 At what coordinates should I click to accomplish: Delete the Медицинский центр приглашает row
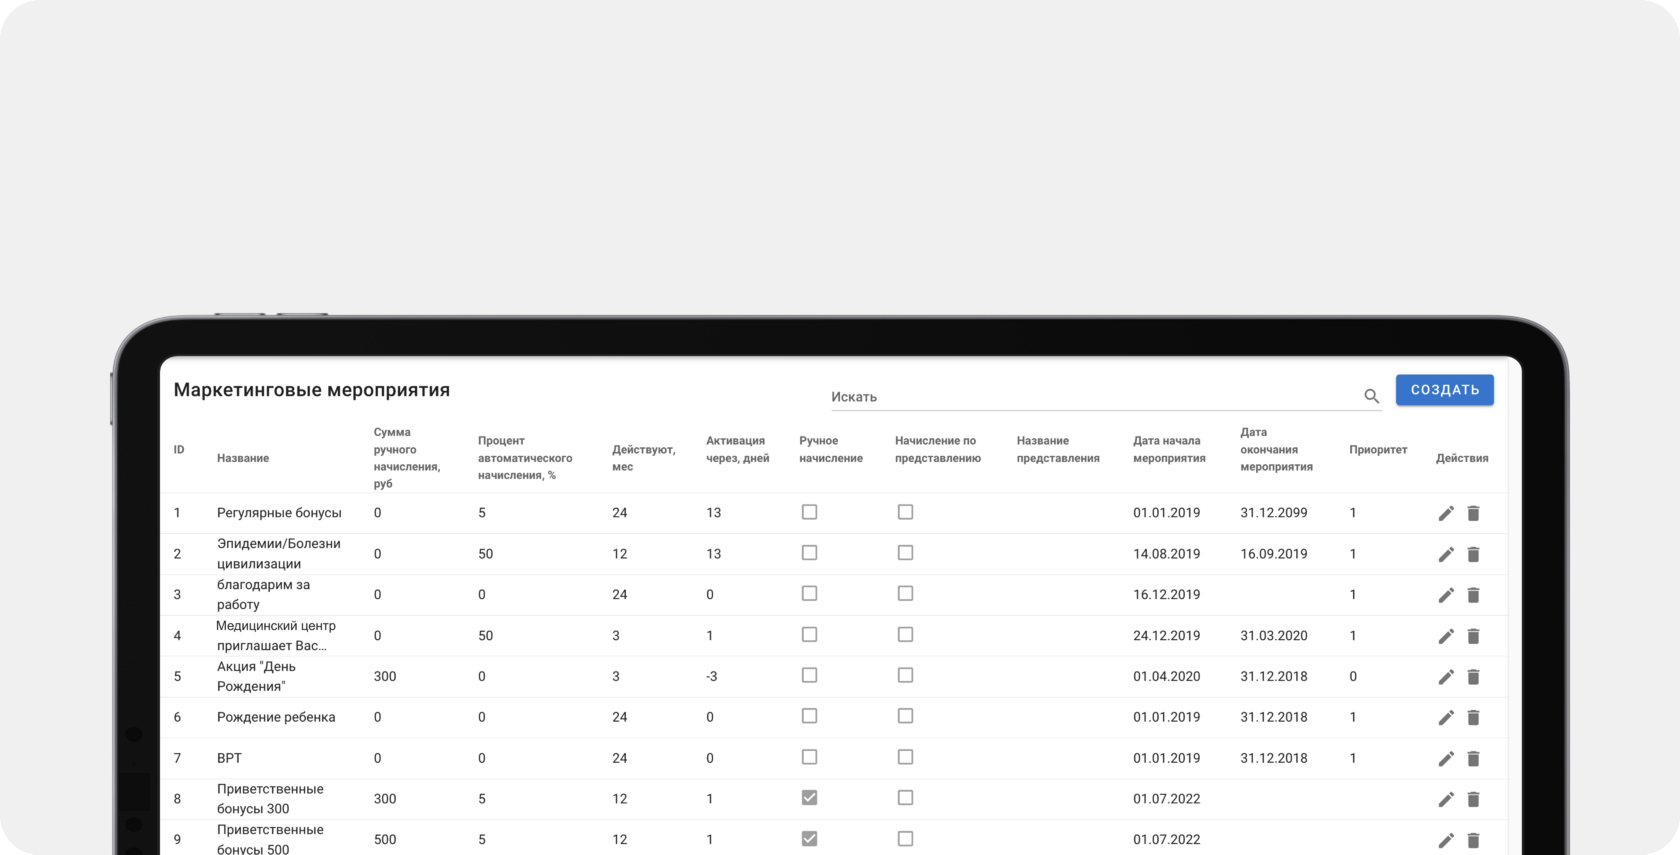click(x=1473, y=636)
